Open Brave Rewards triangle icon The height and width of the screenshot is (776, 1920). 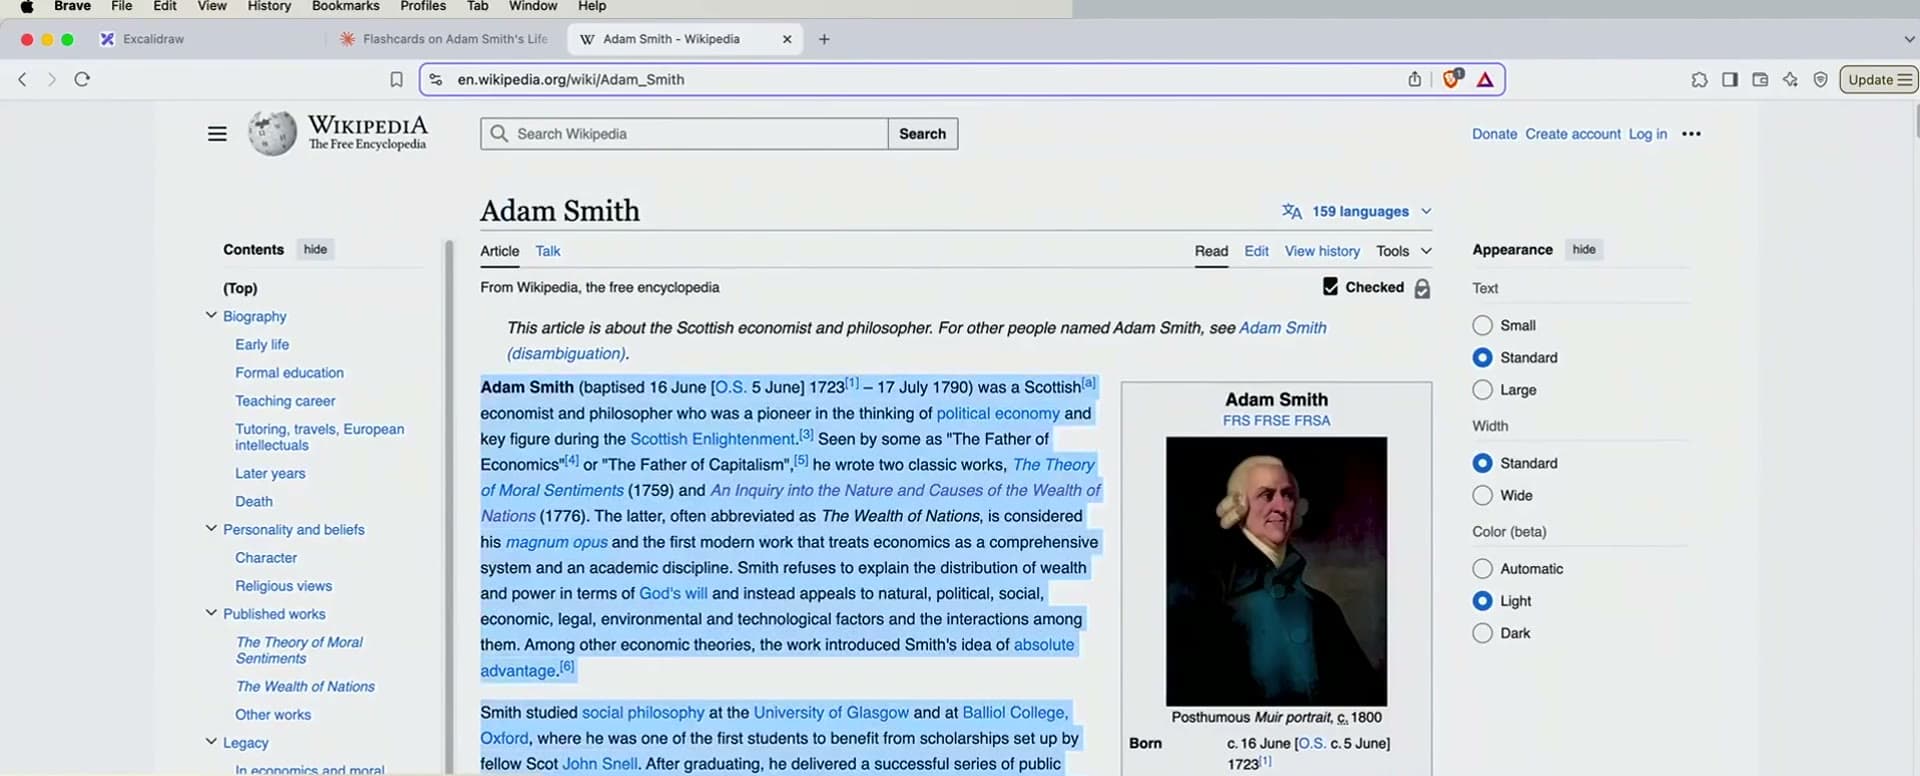(x=1485, y=79)
